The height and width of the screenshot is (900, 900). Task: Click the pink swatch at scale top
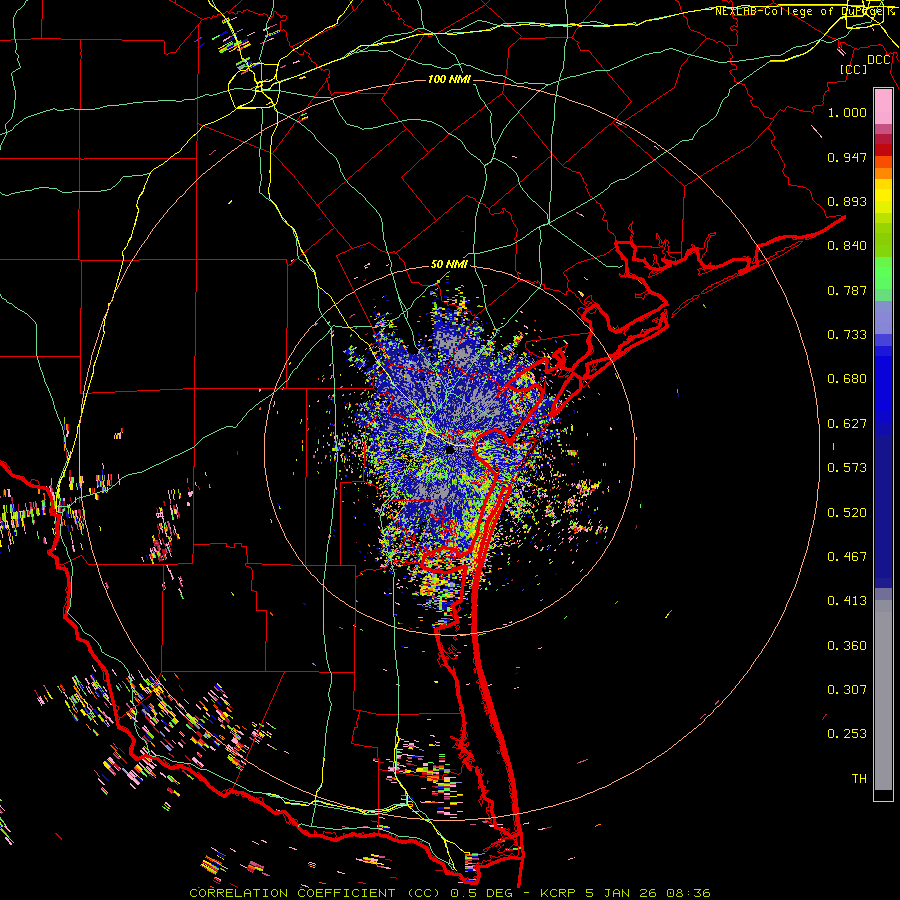883,106
